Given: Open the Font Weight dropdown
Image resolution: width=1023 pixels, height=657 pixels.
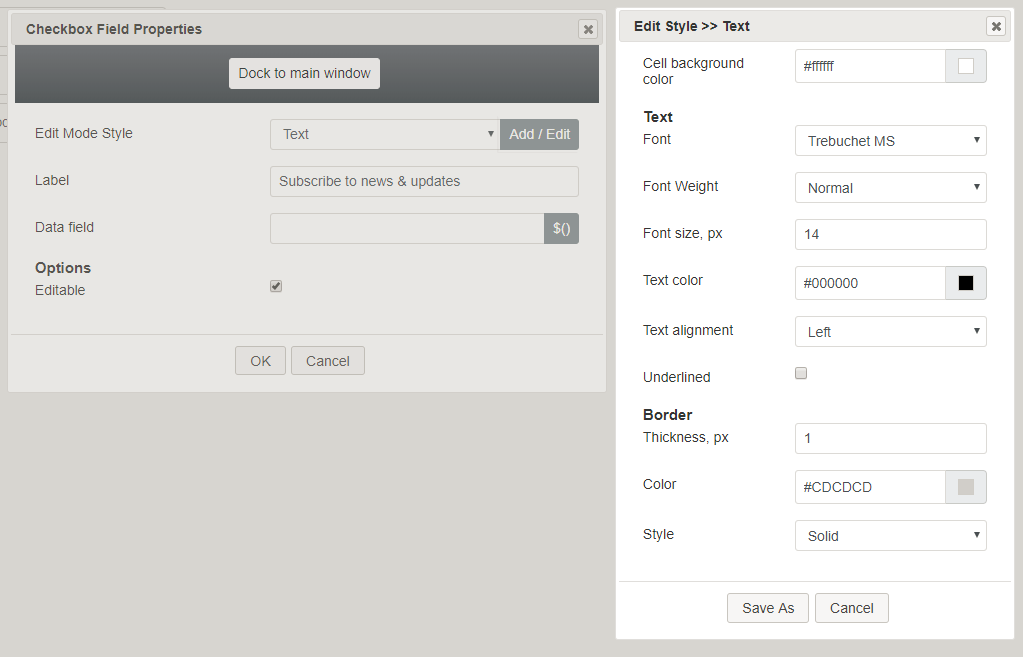Looking at the screenshot, I should click(x=891, y=188).
